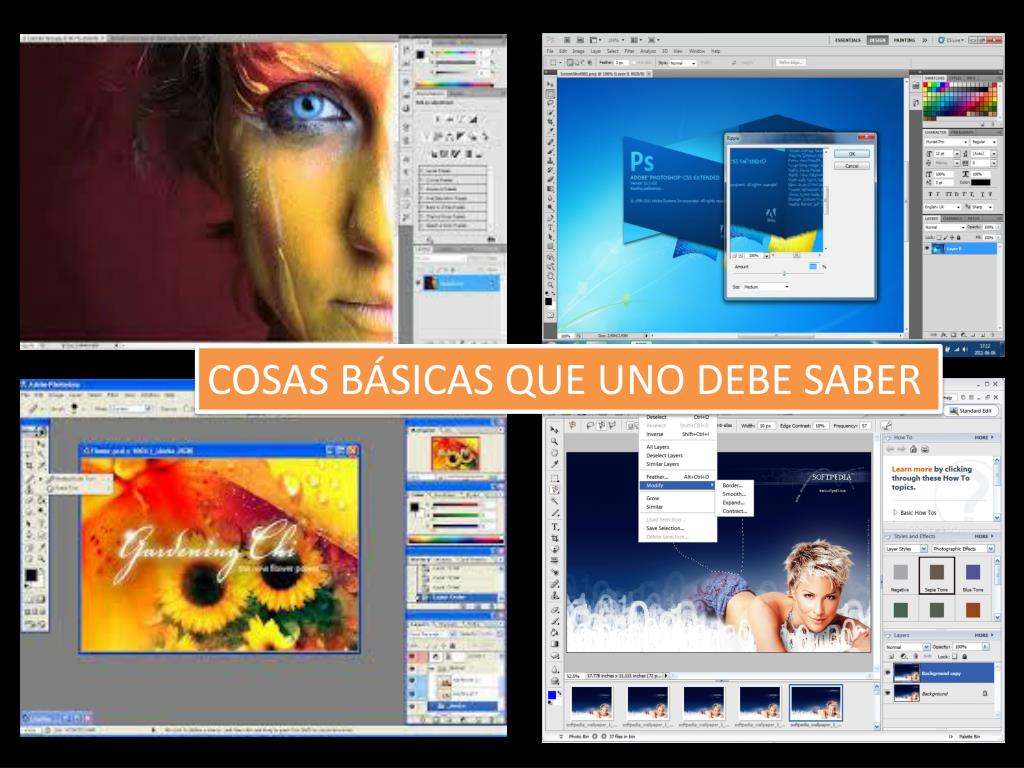The image size is (1024, 768).
Task: Open the Myriad Pro font family dropdown
Action: (946, 142)
